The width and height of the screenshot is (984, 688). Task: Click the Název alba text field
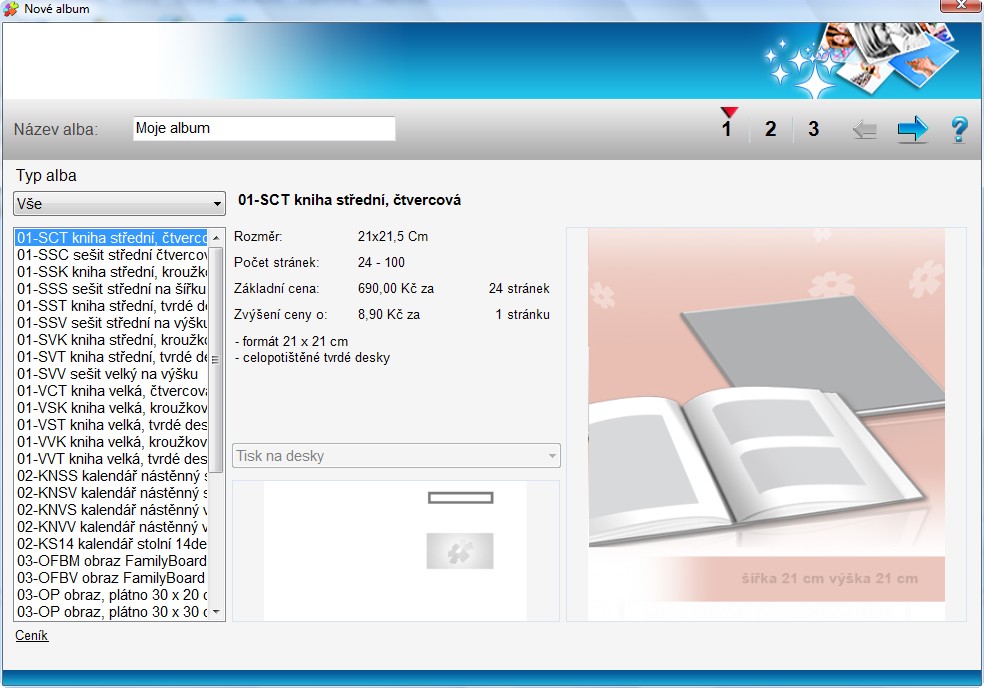pos(264,129)
